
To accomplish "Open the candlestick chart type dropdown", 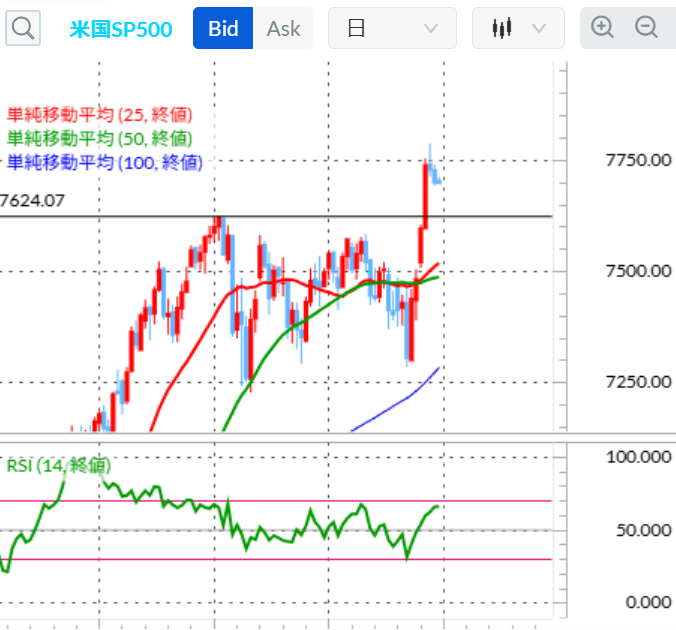I will point(518,28).
